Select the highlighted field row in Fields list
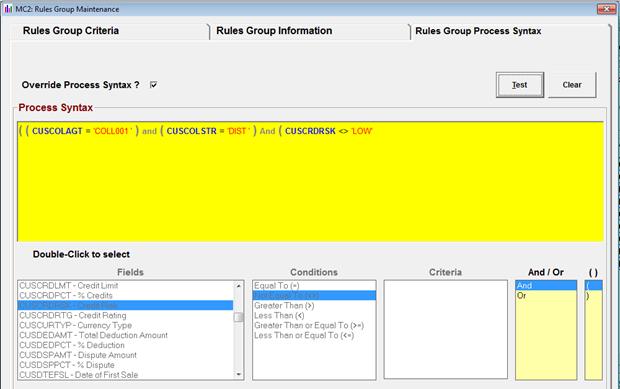The width and height of the screenshot is (620, 389). coord(125,305)
